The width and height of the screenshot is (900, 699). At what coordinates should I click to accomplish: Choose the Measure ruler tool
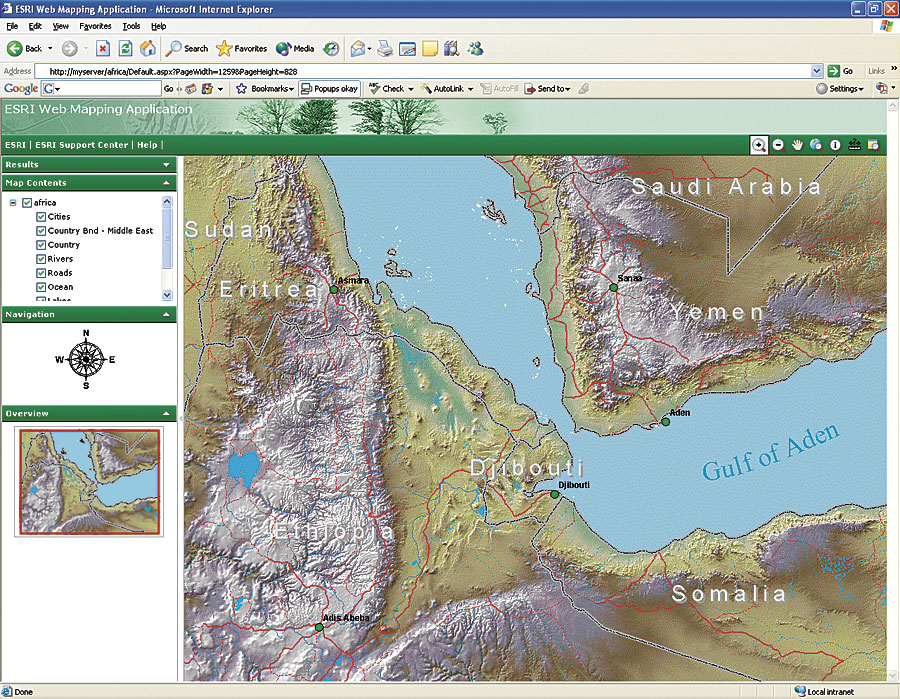(854, 145)
